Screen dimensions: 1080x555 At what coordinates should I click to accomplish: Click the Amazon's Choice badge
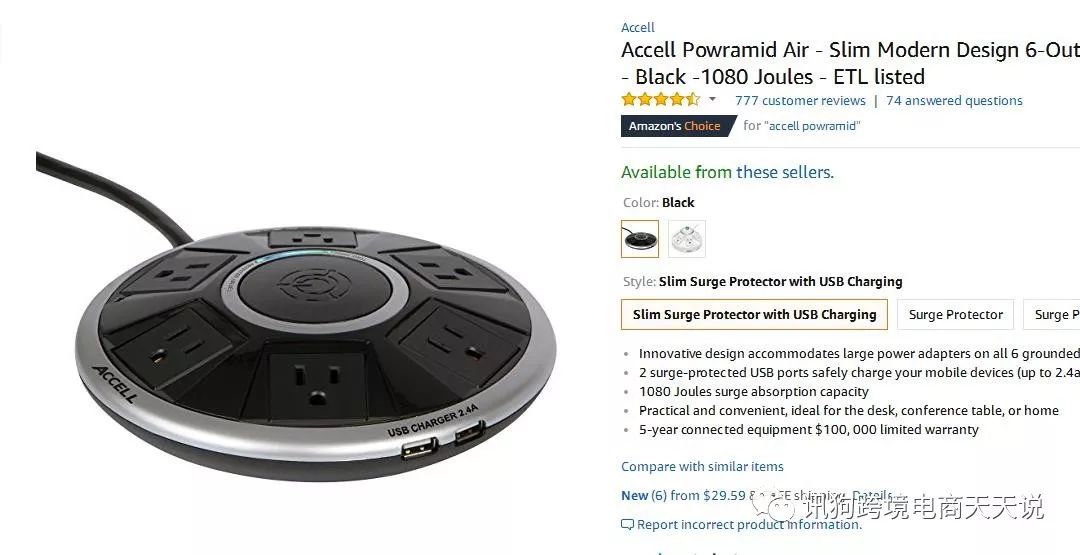[678, 126]
